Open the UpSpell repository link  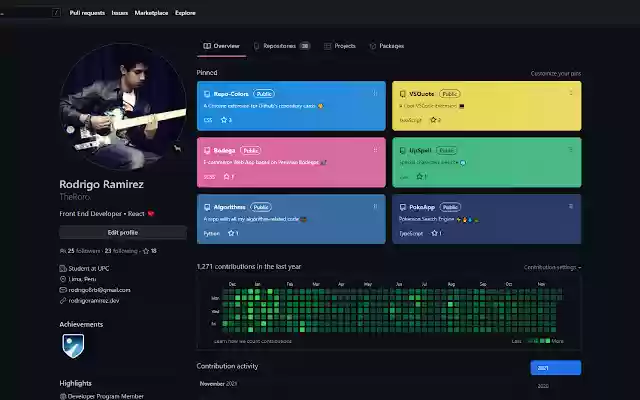tap(420, 151)
